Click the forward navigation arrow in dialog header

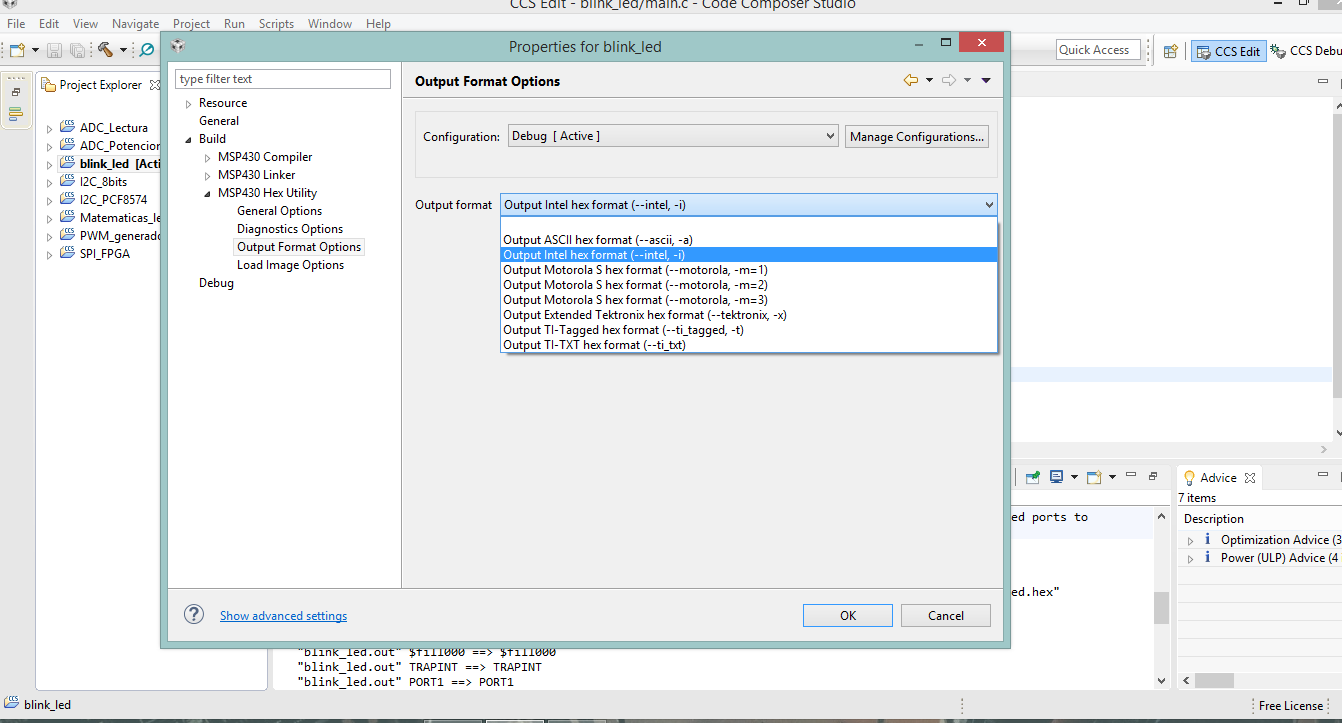(x=949, y=80)
